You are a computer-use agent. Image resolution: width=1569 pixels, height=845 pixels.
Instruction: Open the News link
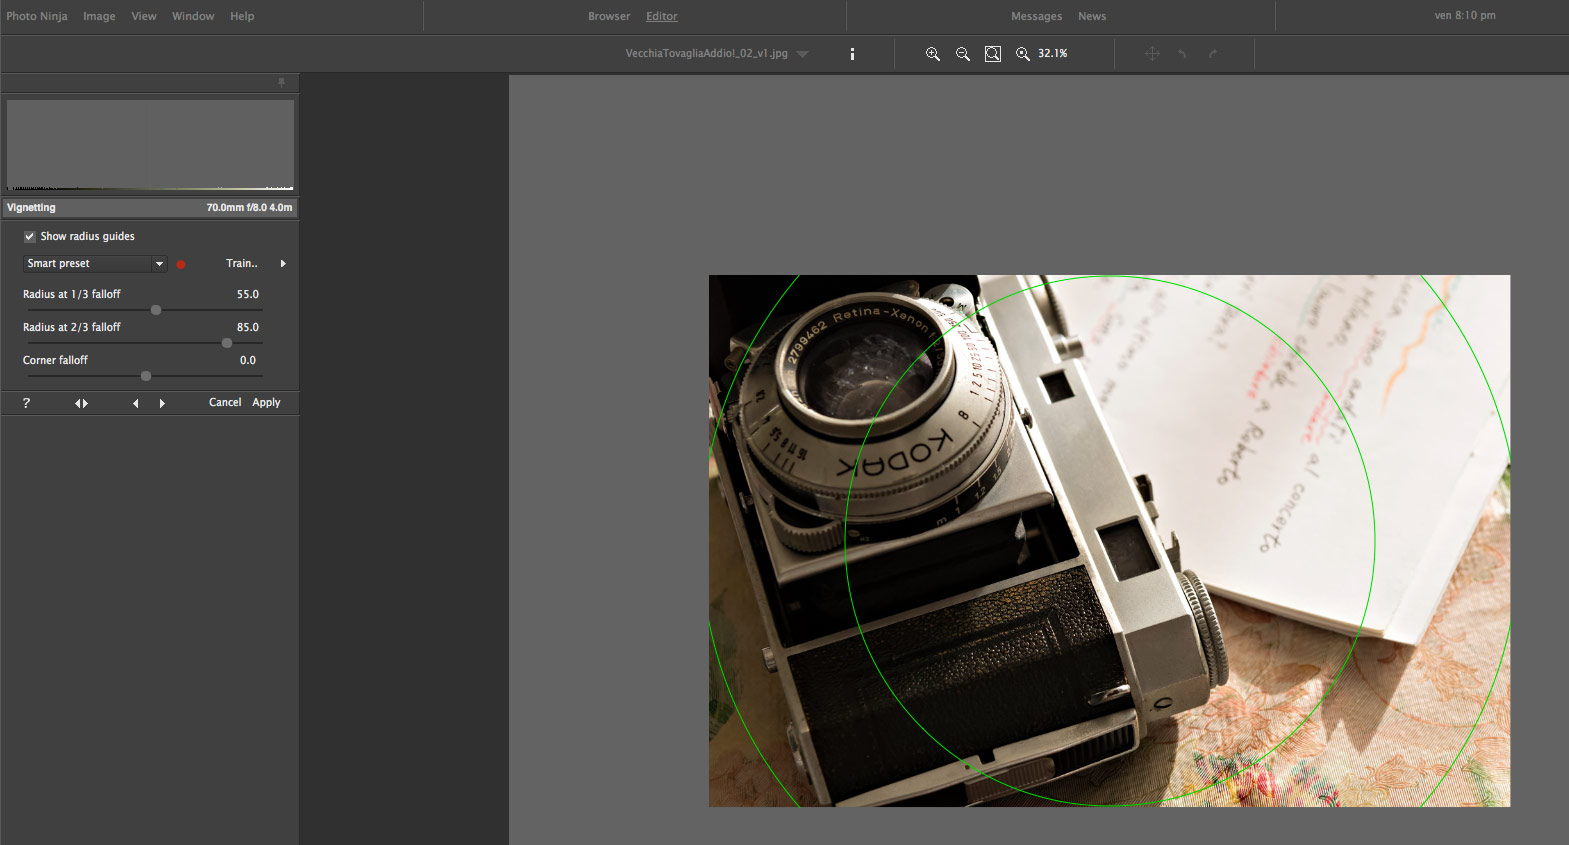click(1092, 16)
